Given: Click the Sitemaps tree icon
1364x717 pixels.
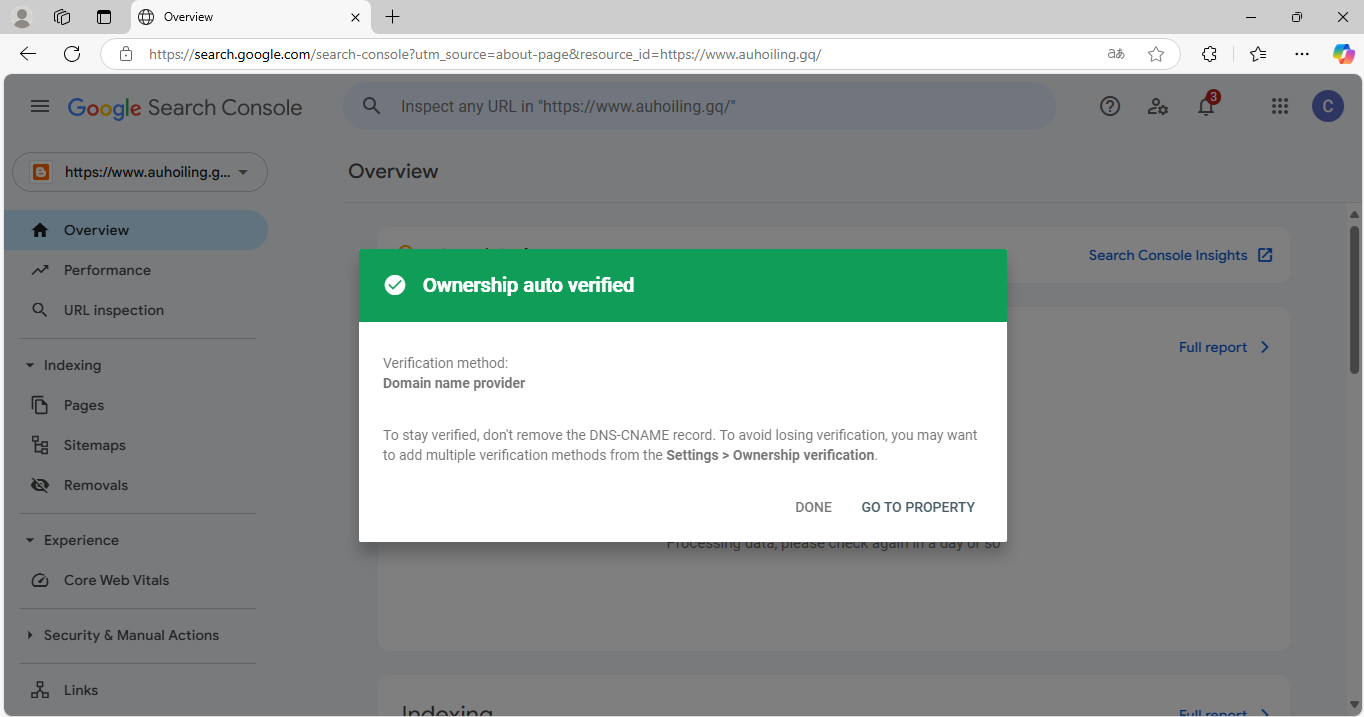Looking at the screenshot, I should coord(40,445).
